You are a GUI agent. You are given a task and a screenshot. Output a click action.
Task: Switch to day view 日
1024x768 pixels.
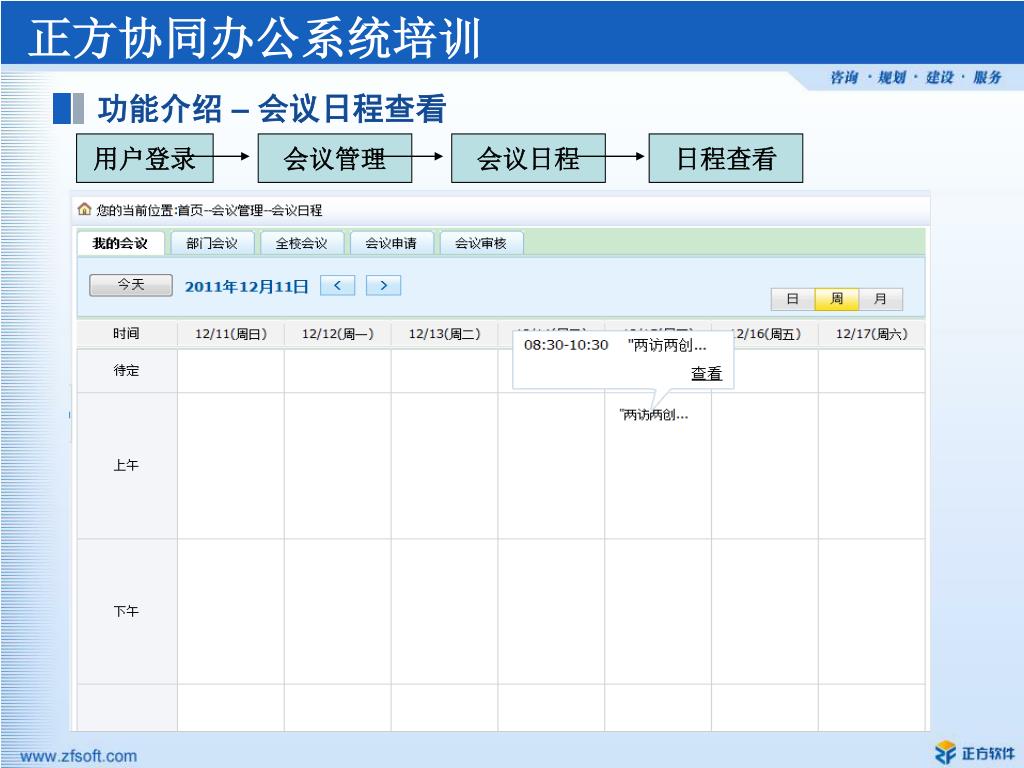pyautogui.click(x=793, y=299)
